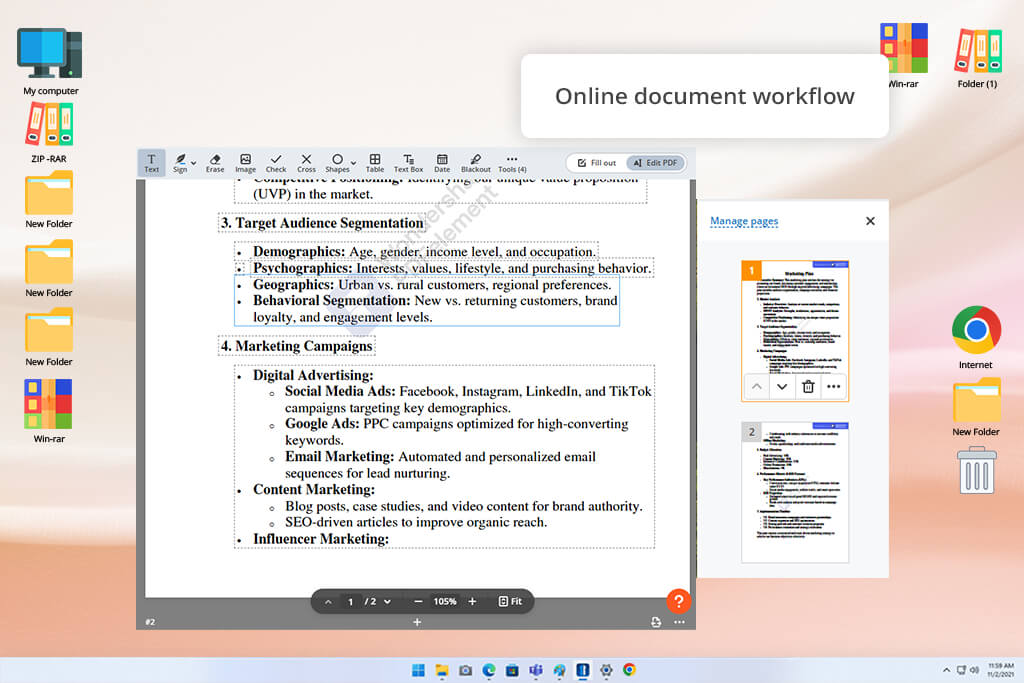The image size is (1024, 683).
Task: Zoom in with the plus button
Action: (x=472, y=601)
